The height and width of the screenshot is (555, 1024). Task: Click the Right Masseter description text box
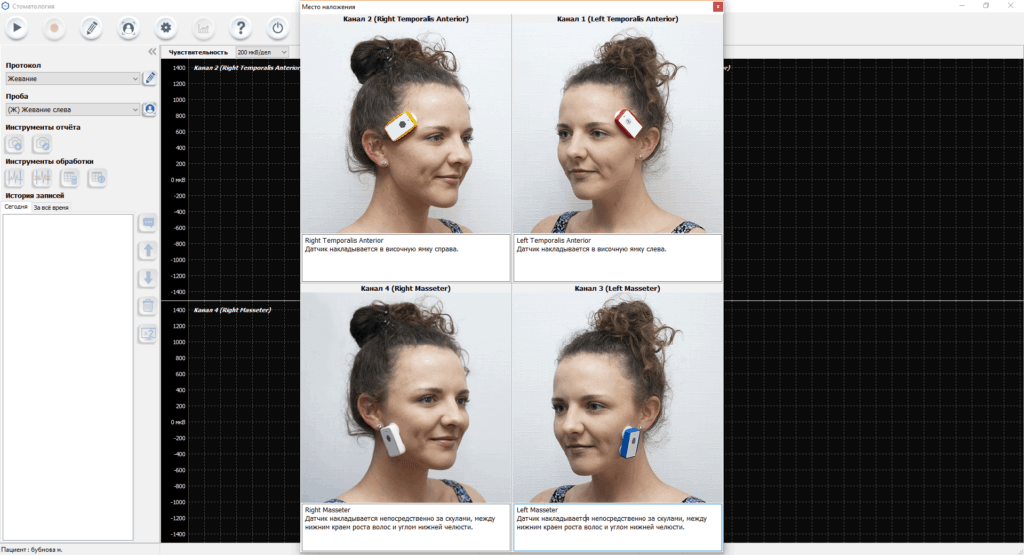tap(406, 527)
